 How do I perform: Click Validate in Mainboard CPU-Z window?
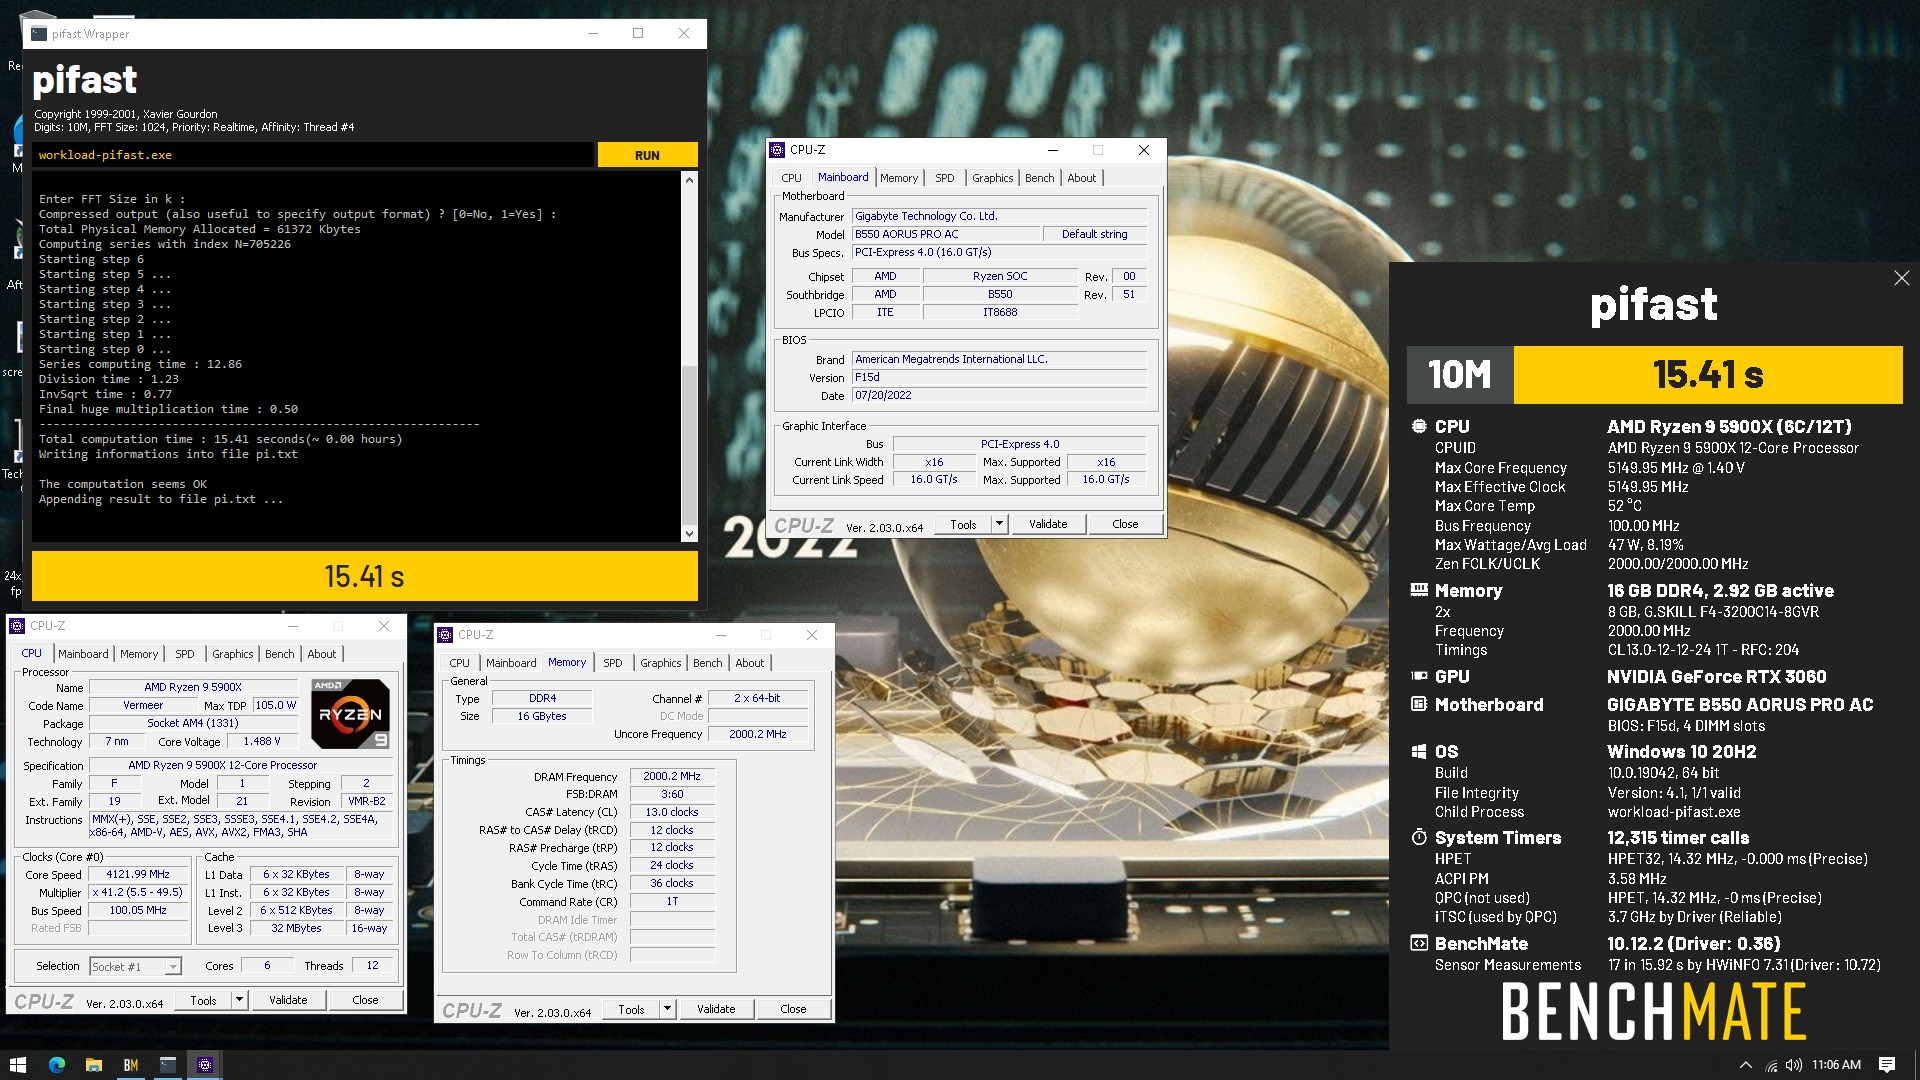click(1048, 524)
